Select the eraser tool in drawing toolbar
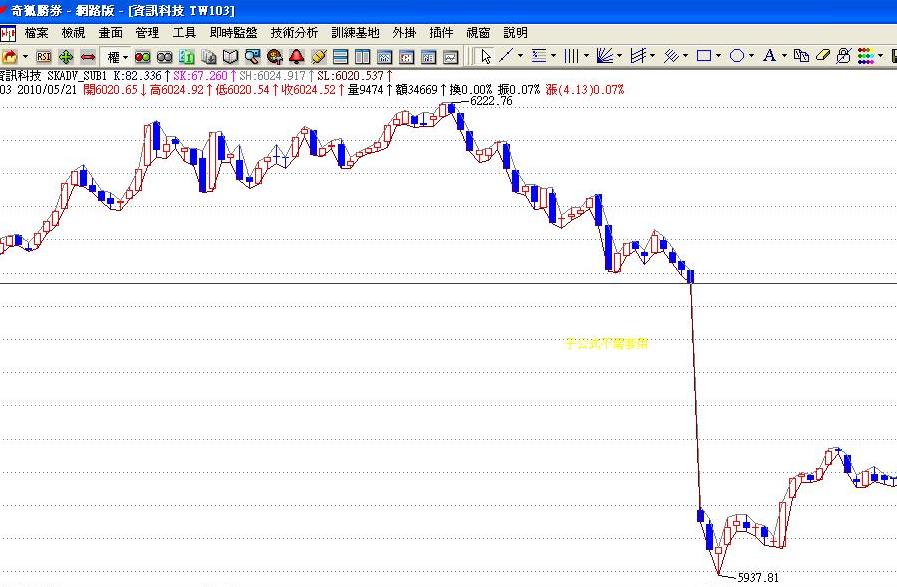Screen dimensions: 897x587 pos(823,56)
